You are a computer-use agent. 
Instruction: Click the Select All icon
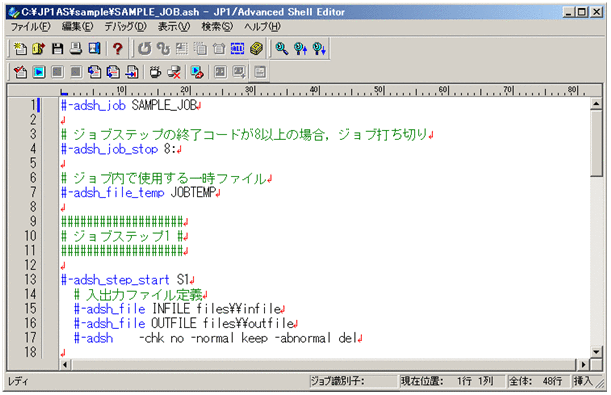click(x=237, y=49)
